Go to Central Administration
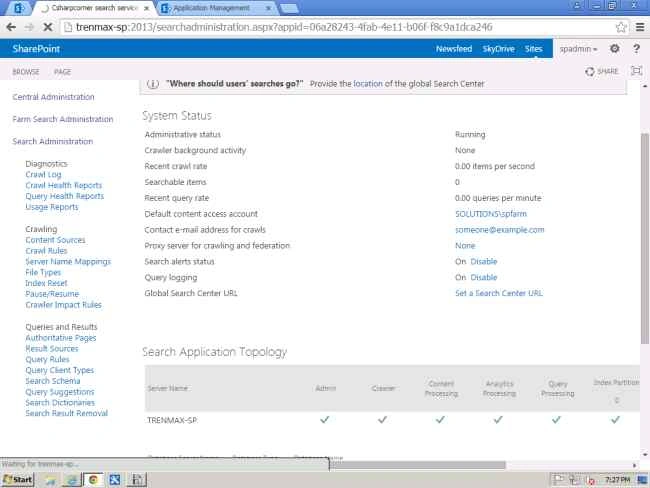This screenshot has width=650, height=488. pos(53,97)
